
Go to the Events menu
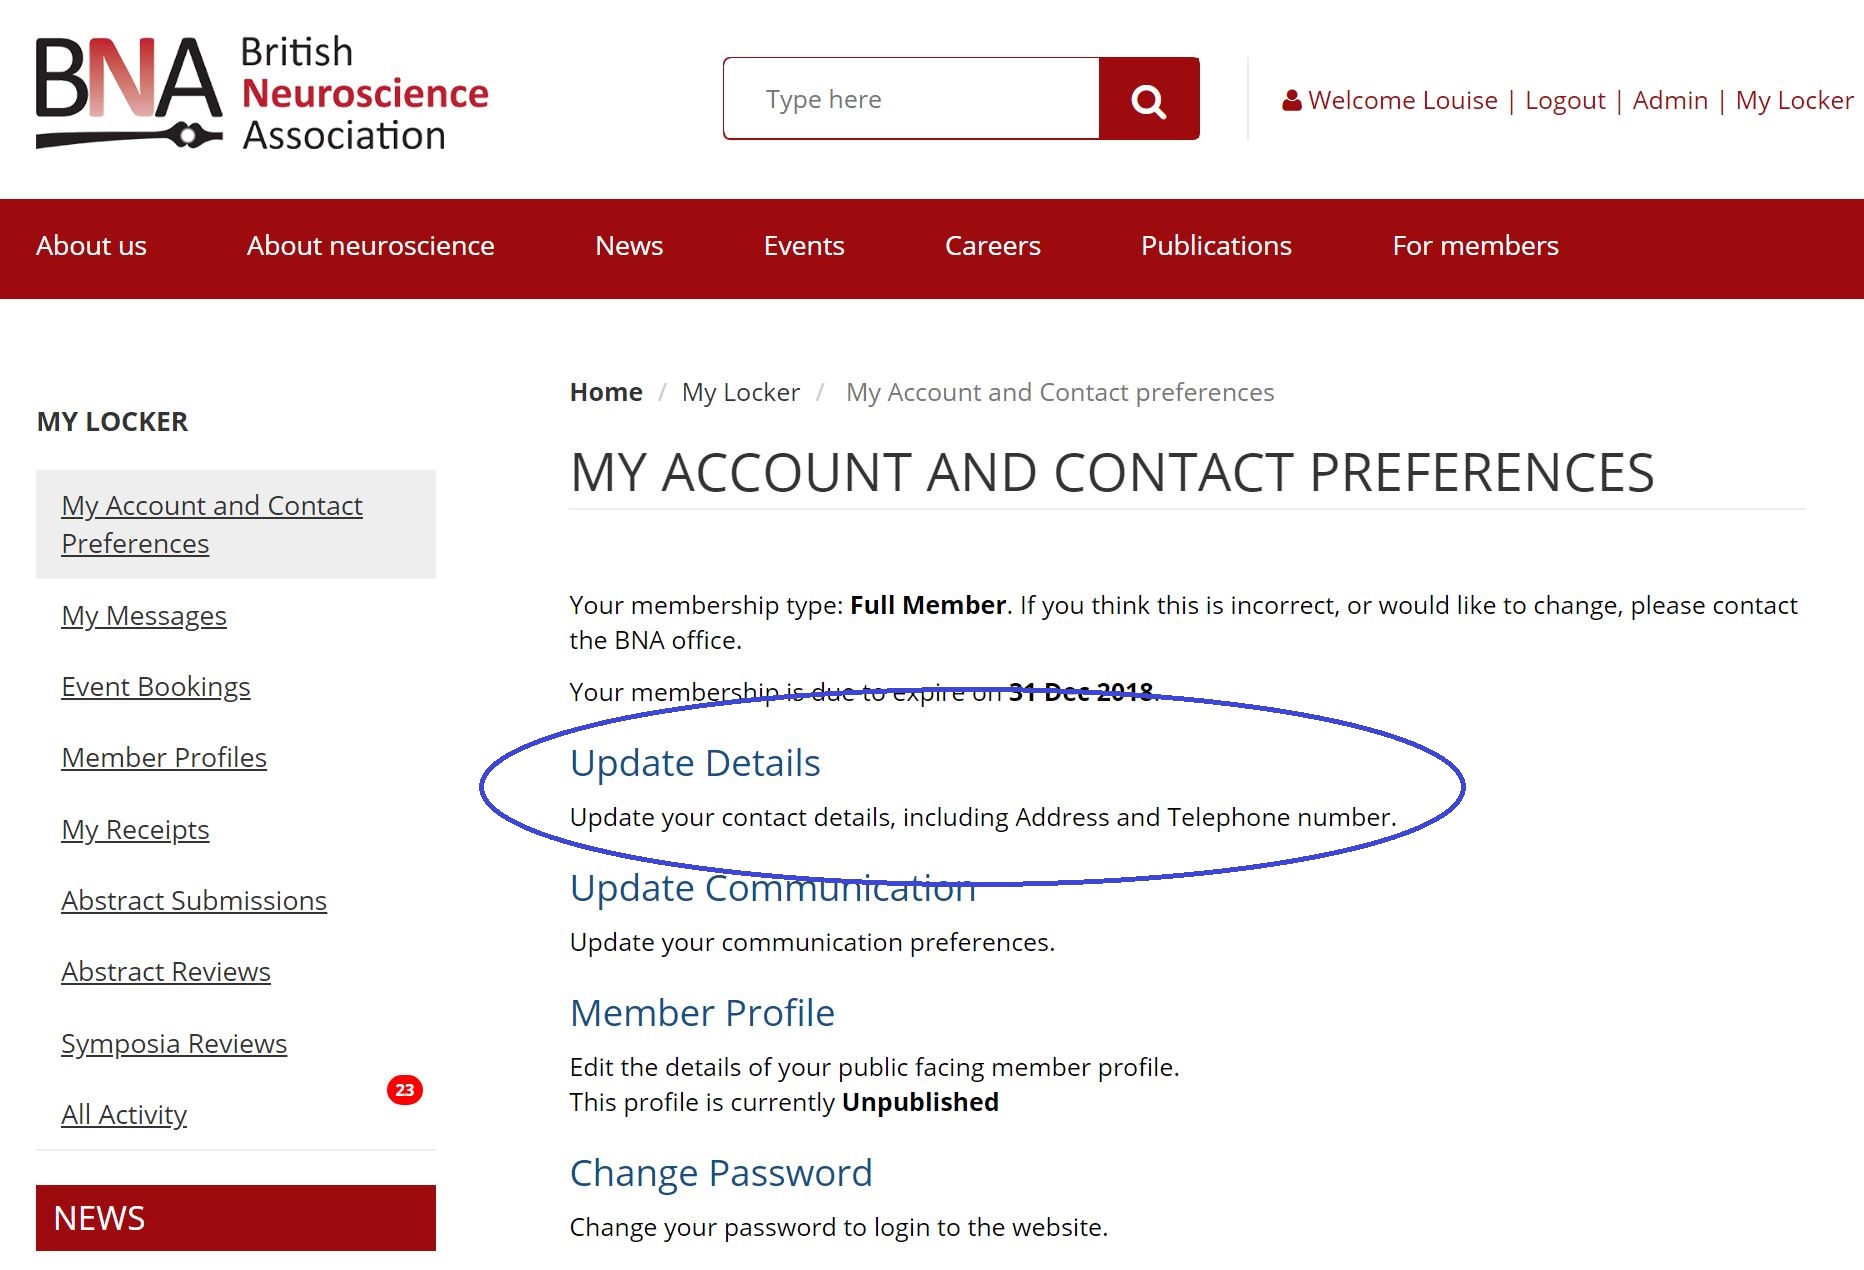[804, 246]
